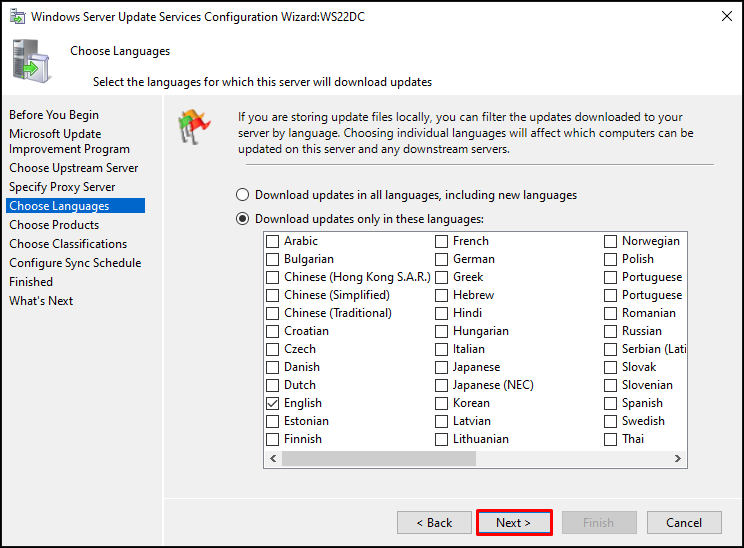Close the wizard window
The width and height of the screenshot is (744, 548).
[726, 17]
